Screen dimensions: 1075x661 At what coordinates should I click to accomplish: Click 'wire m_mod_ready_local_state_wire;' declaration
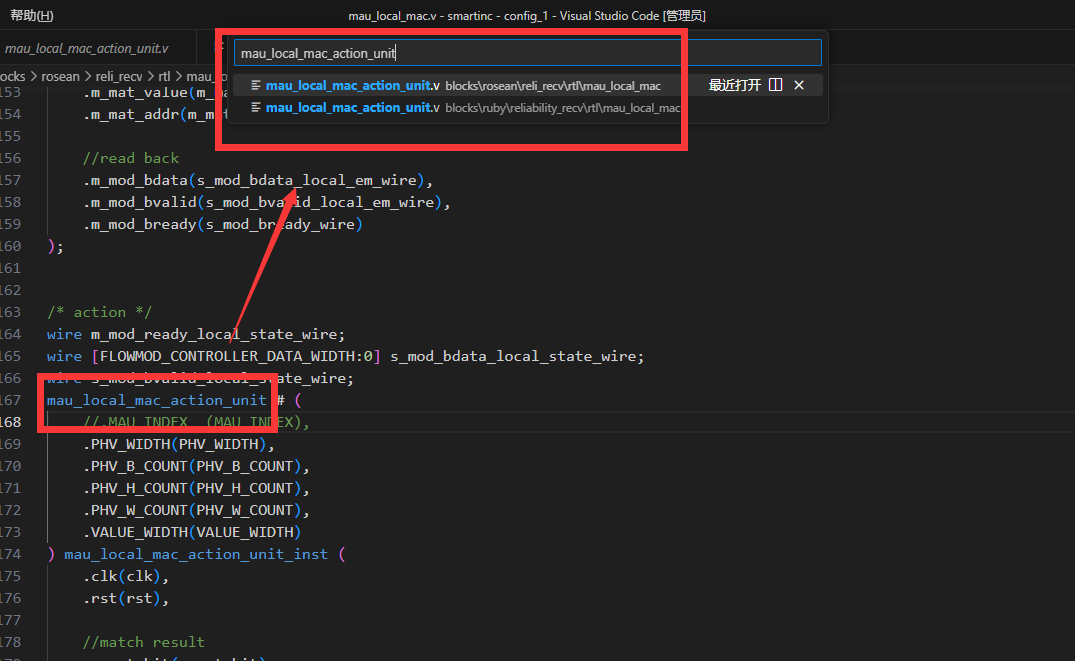pyautogui.click(x=196, y=334)
